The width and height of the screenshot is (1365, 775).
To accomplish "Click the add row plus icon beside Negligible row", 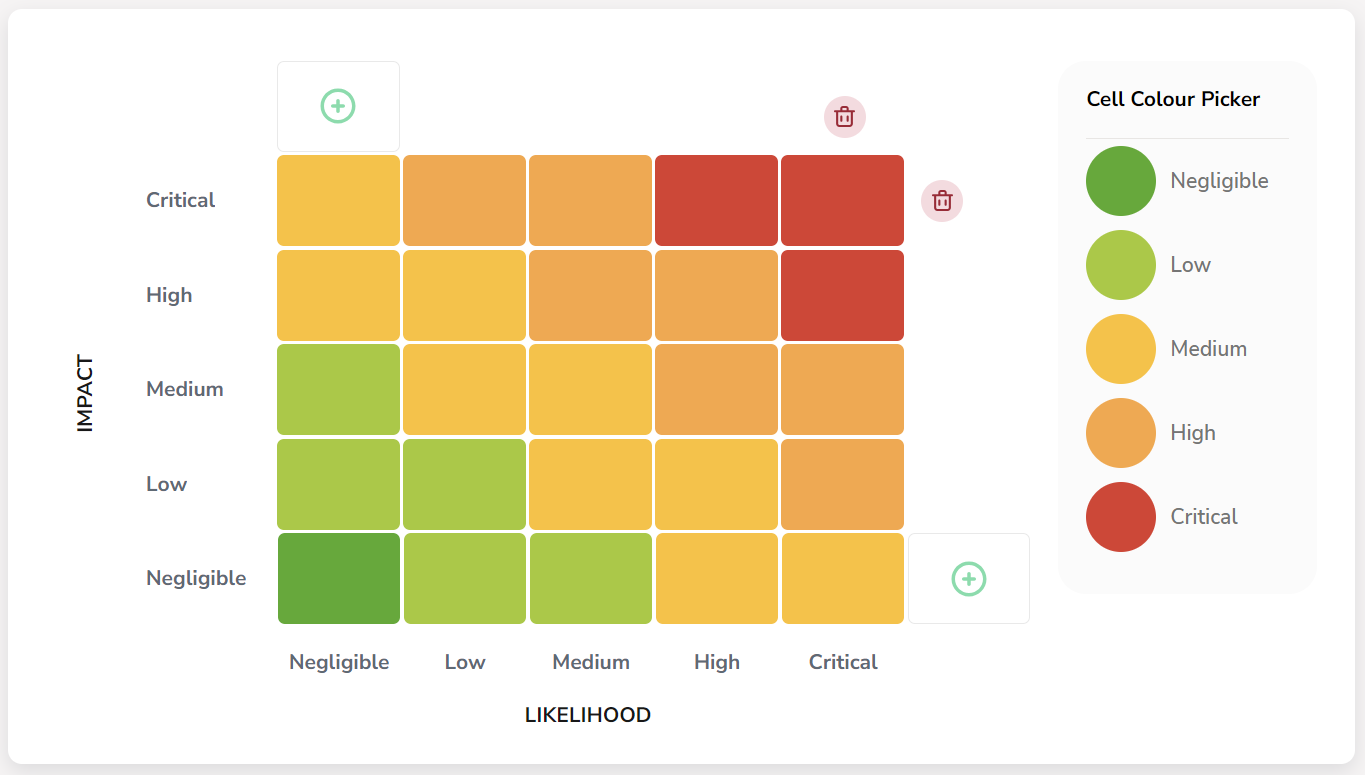I will (967, 578).
